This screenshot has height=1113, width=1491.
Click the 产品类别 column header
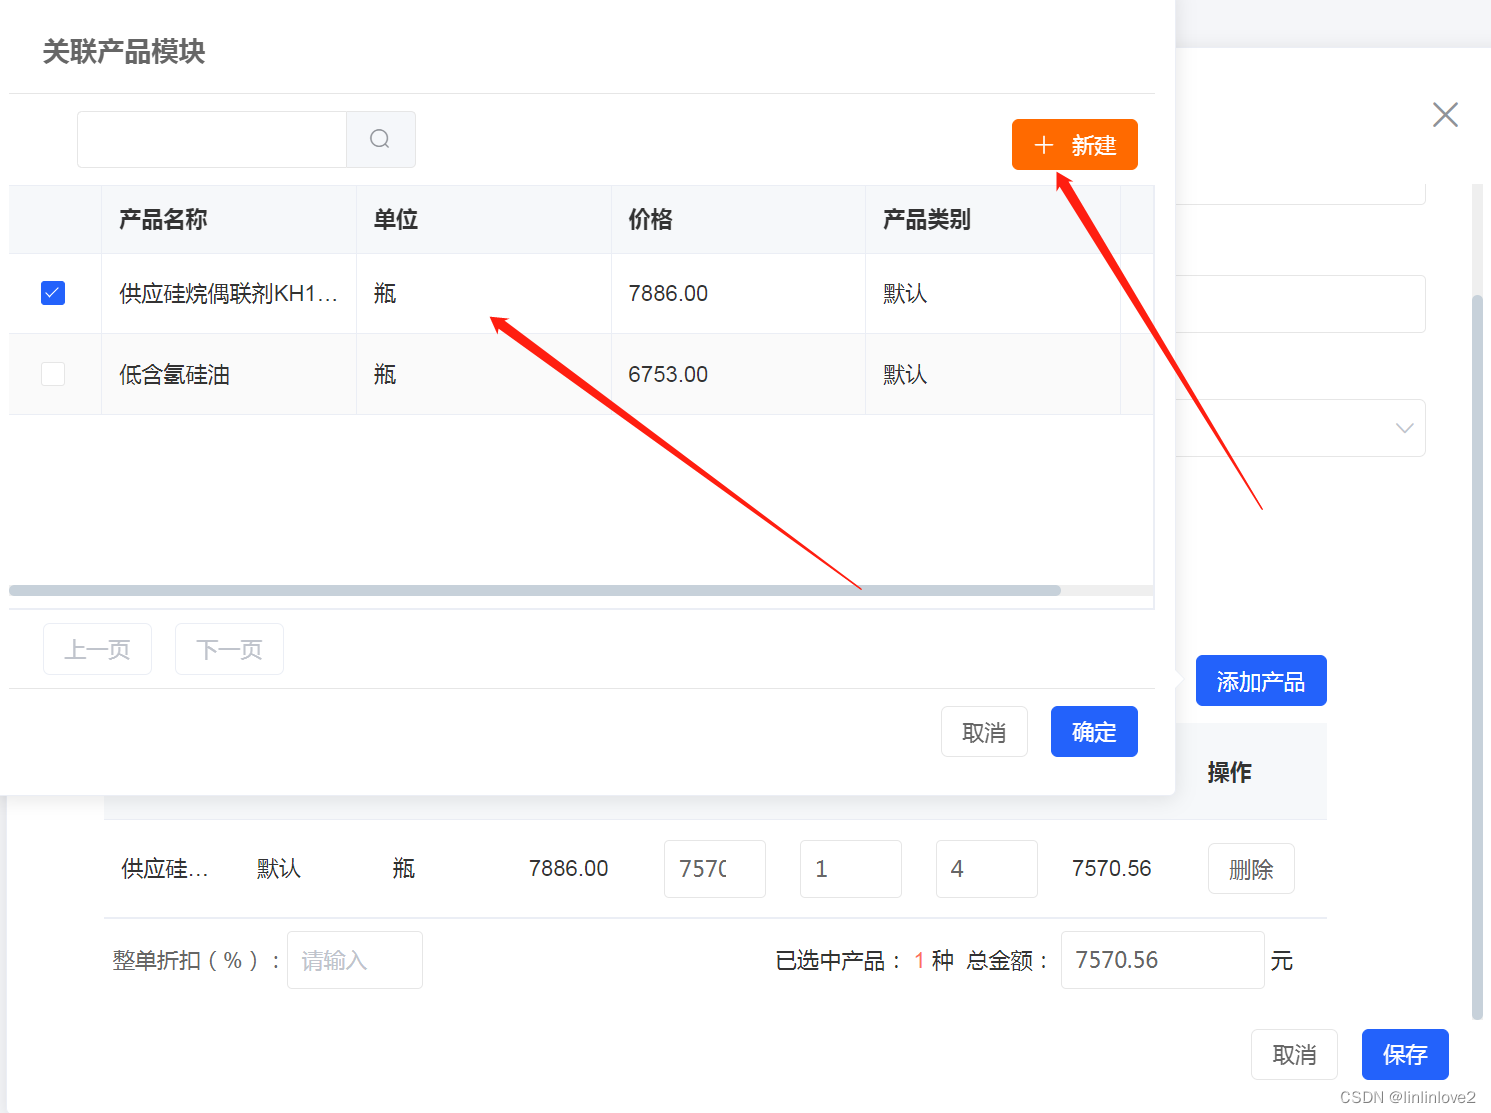[993, 219]
